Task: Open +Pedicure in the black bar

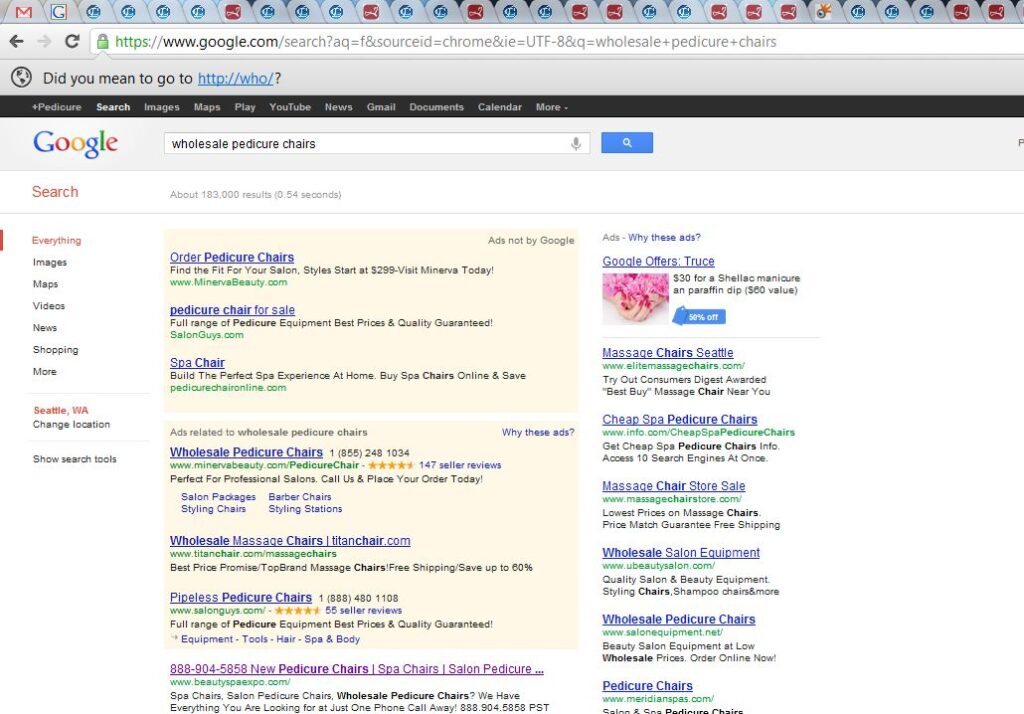Action: [56, 107]
